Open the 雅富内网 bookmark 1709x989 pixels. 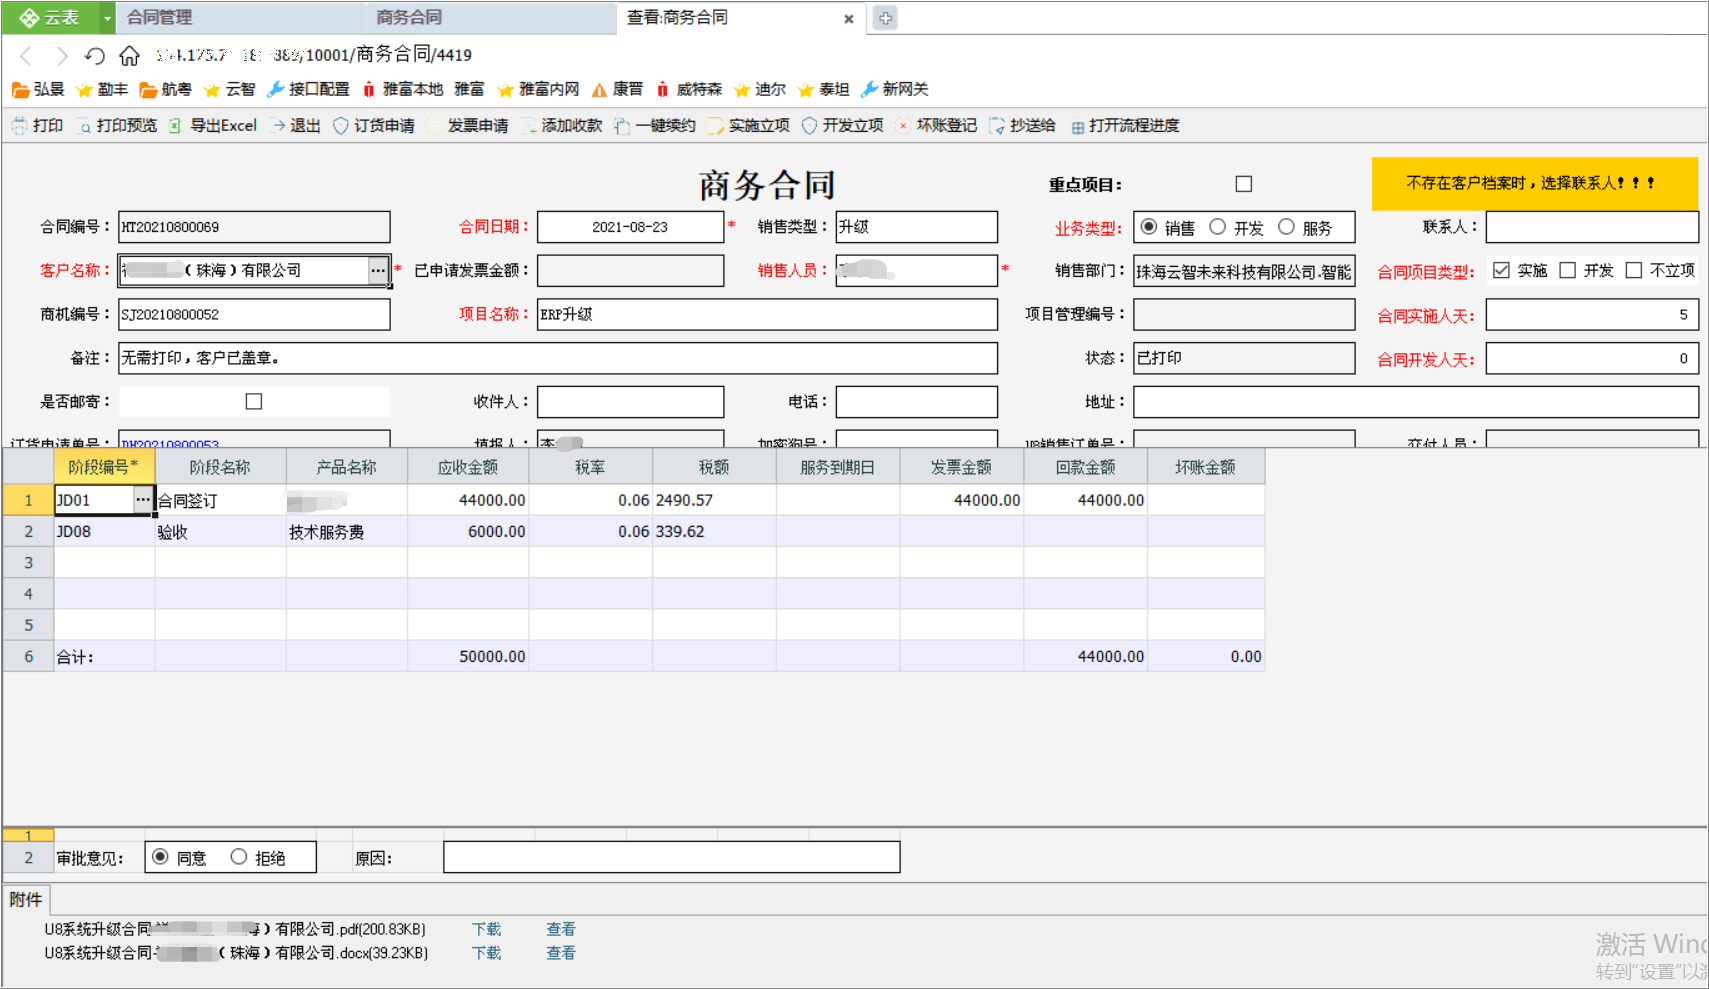pyautogui.click(x=538, y=90)
